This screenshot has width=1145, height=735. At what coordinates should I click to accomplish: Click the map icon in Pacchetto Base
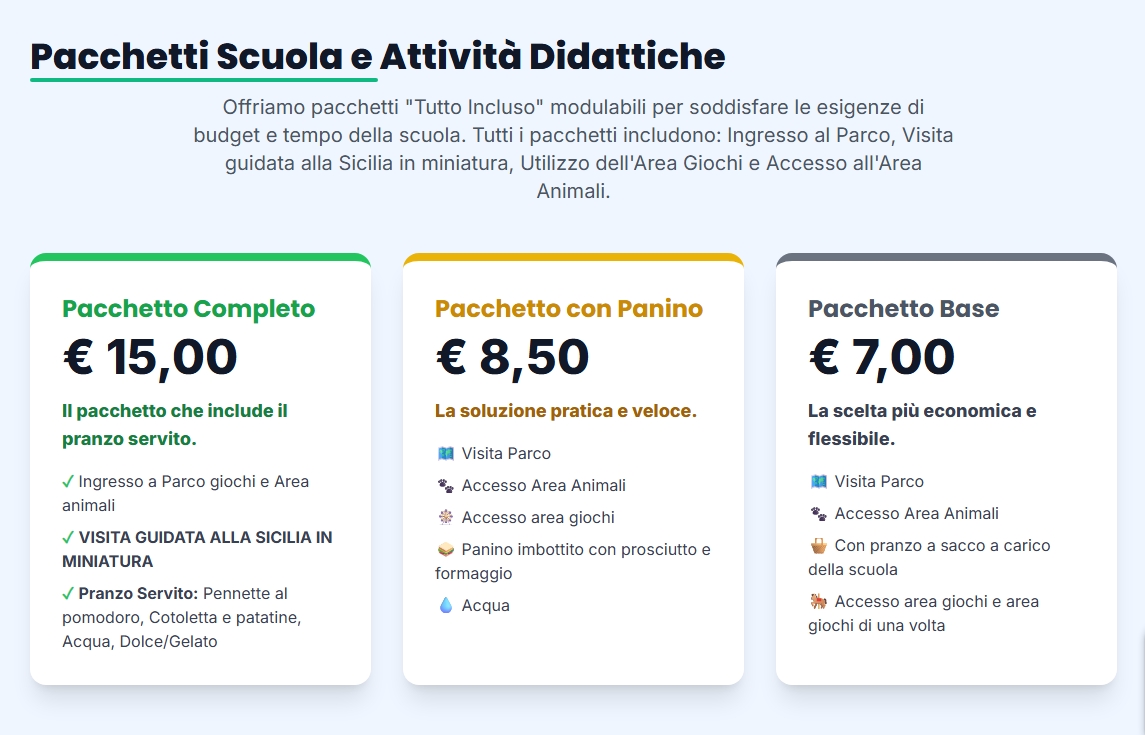pos(819,482)
